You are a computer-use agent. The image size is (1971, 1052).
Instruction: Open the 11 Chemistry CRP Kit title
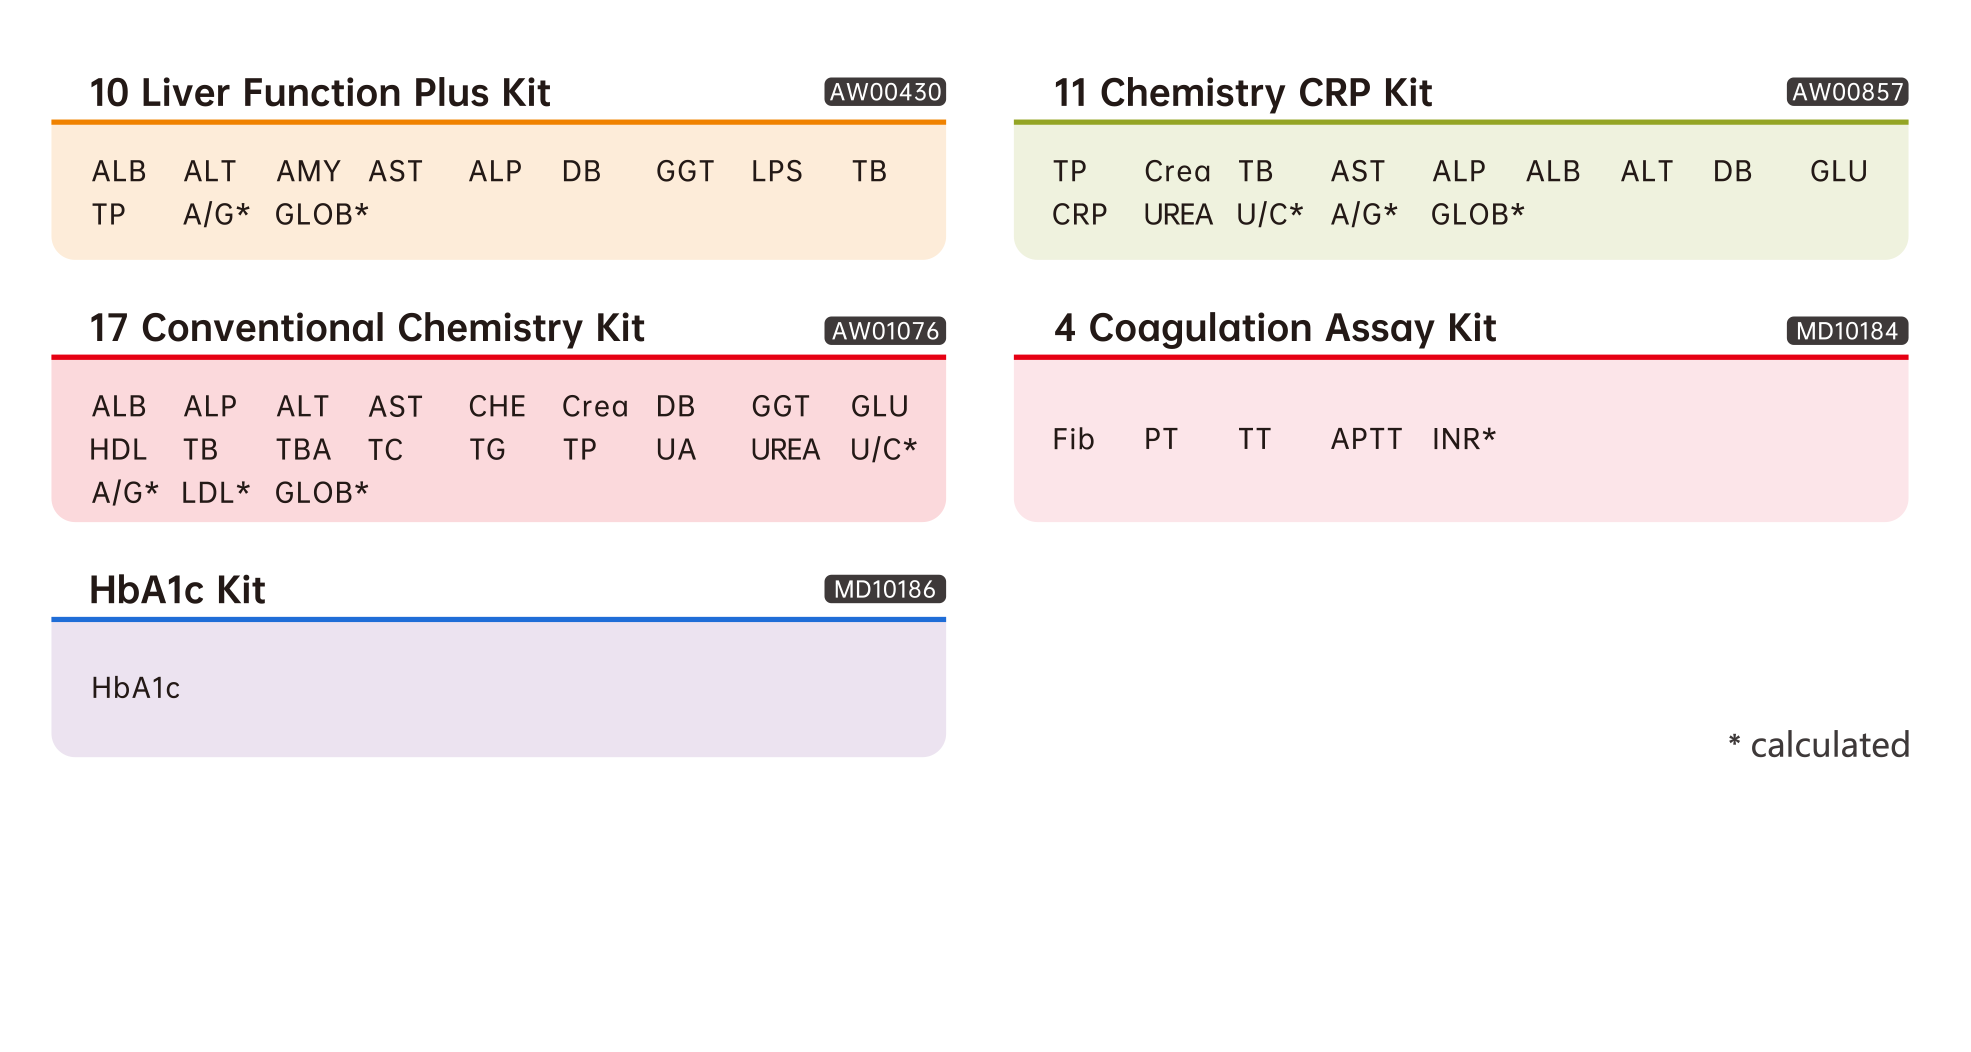1242,93
